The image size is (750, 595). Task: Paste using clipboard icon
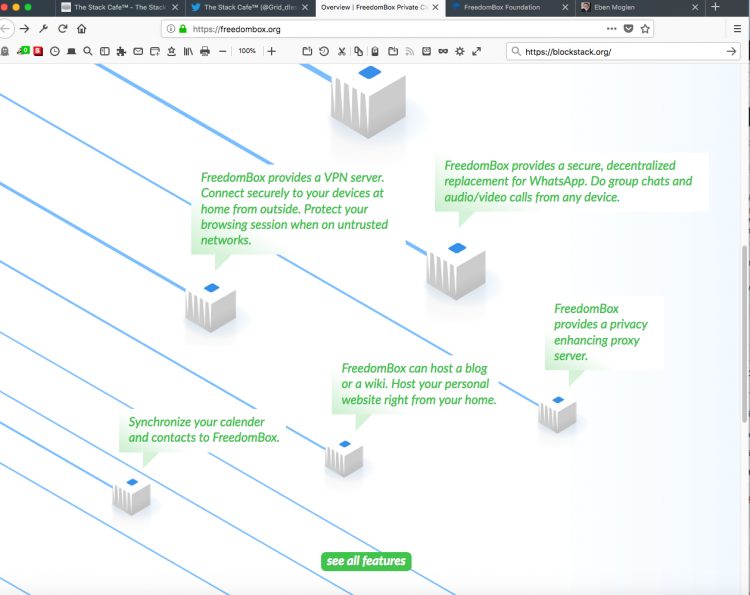(375, 51)
